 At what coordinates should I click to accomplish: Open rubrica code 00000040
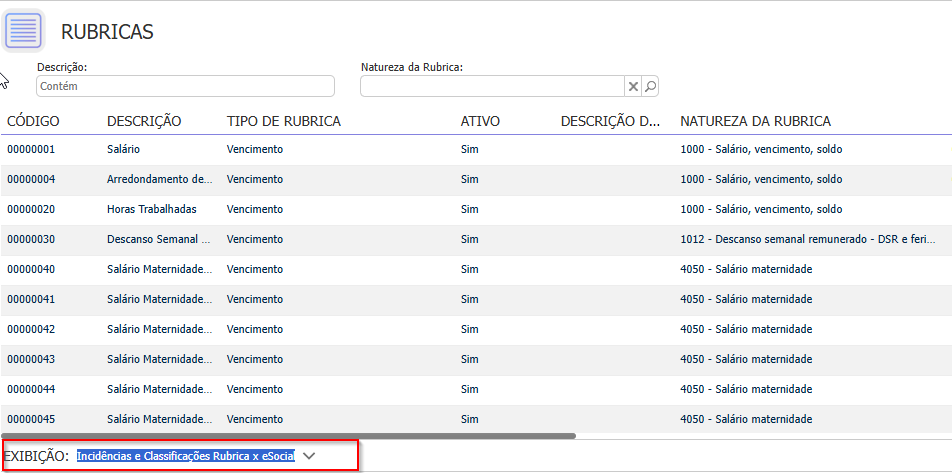click(x=31, y=269)
